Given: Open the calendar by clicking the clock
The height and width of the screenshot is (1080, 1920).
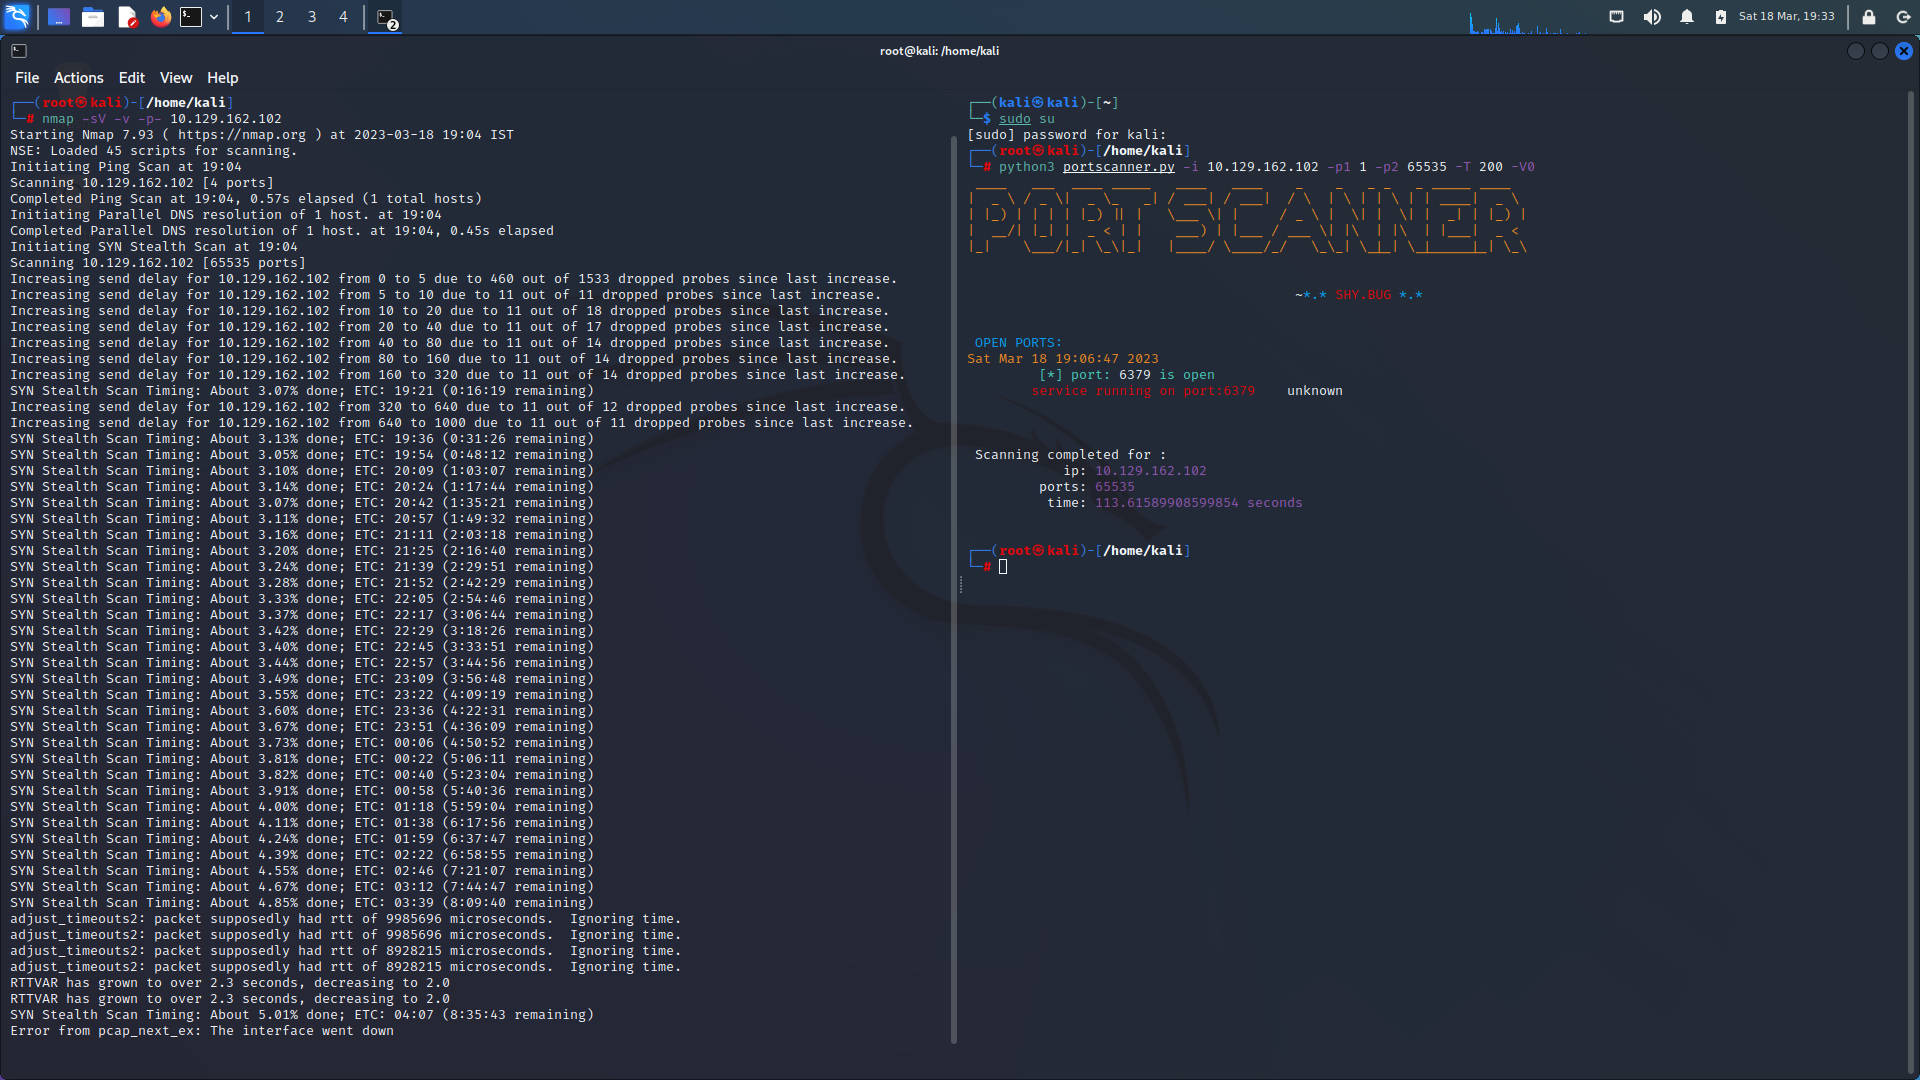Looking at the screenshot, I should point(1786,17).
